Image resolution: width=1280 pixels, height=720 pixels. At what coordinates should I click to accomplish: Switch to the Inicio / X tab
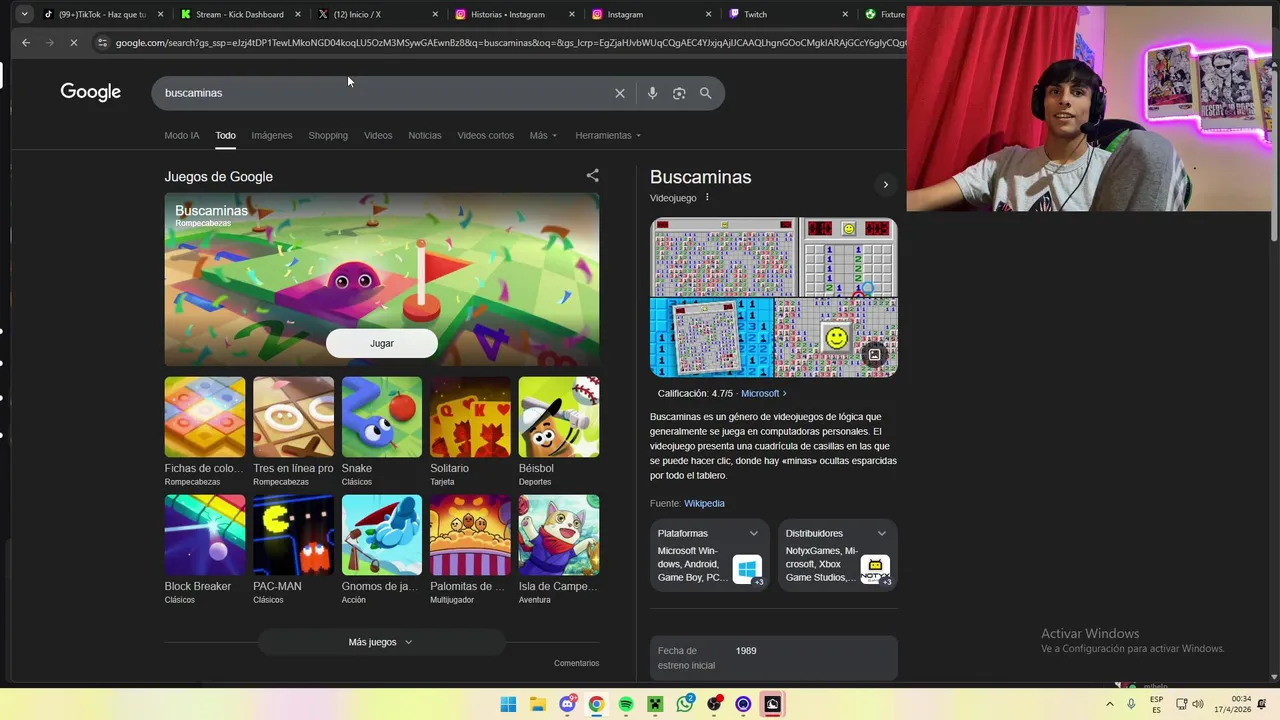[375, 14]
